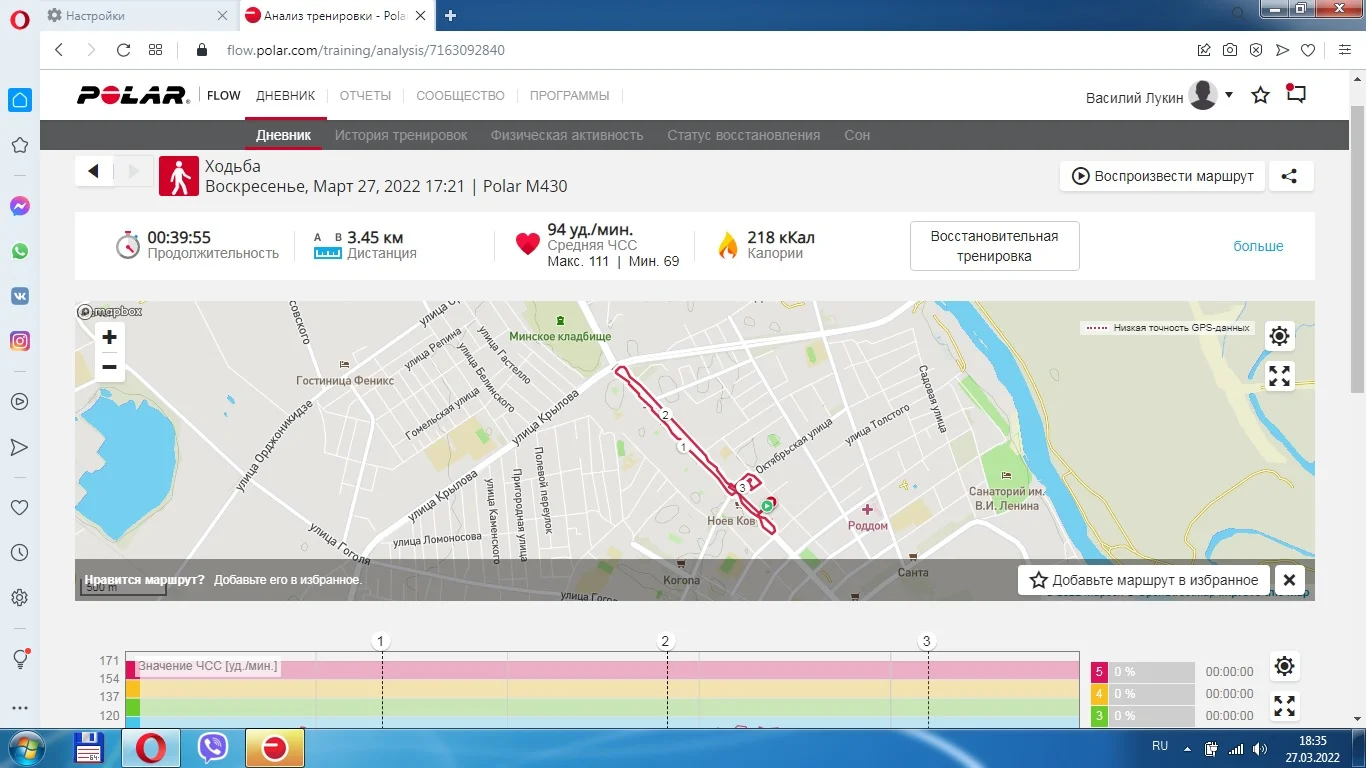Open Viber from the Windows taskbar
Viewport: 1366px width, 768px height.
coord(213,748)
